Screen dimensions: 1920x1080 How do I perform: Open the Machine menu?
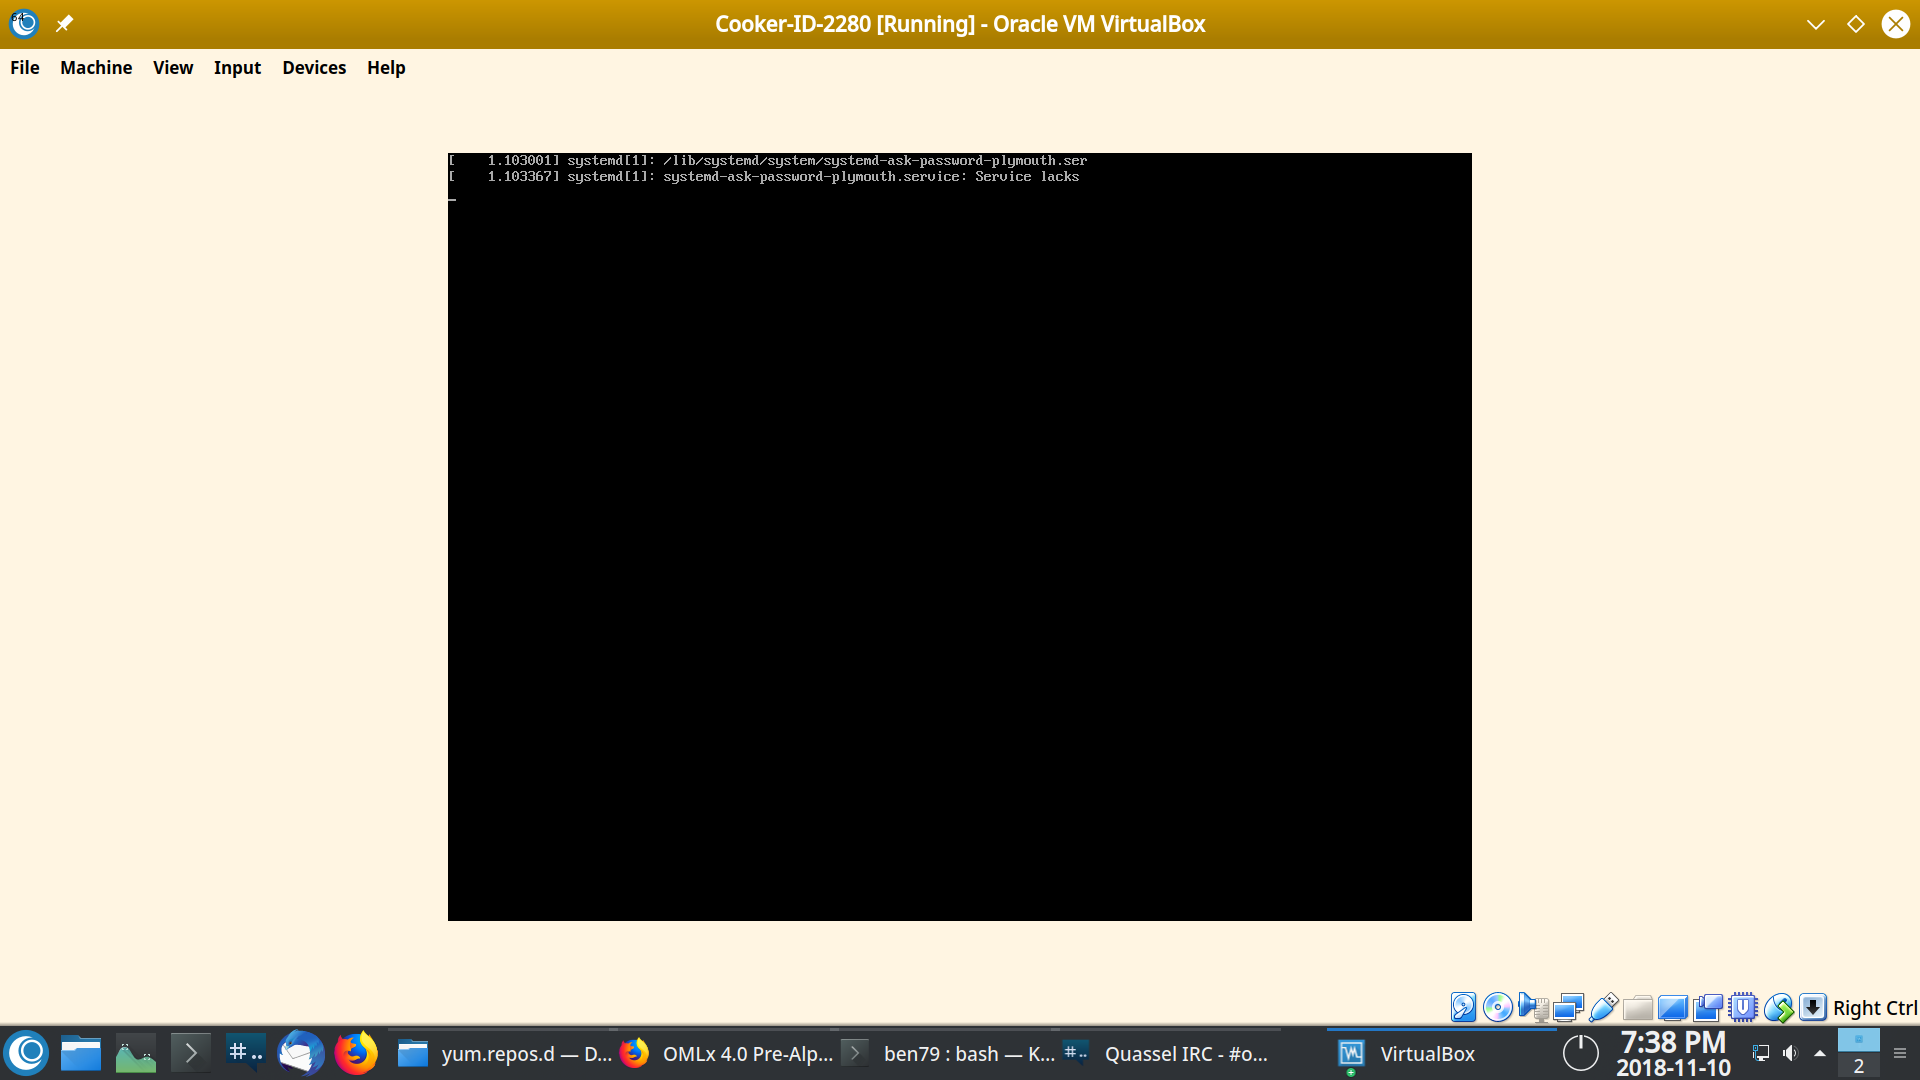tap(96, 68)
